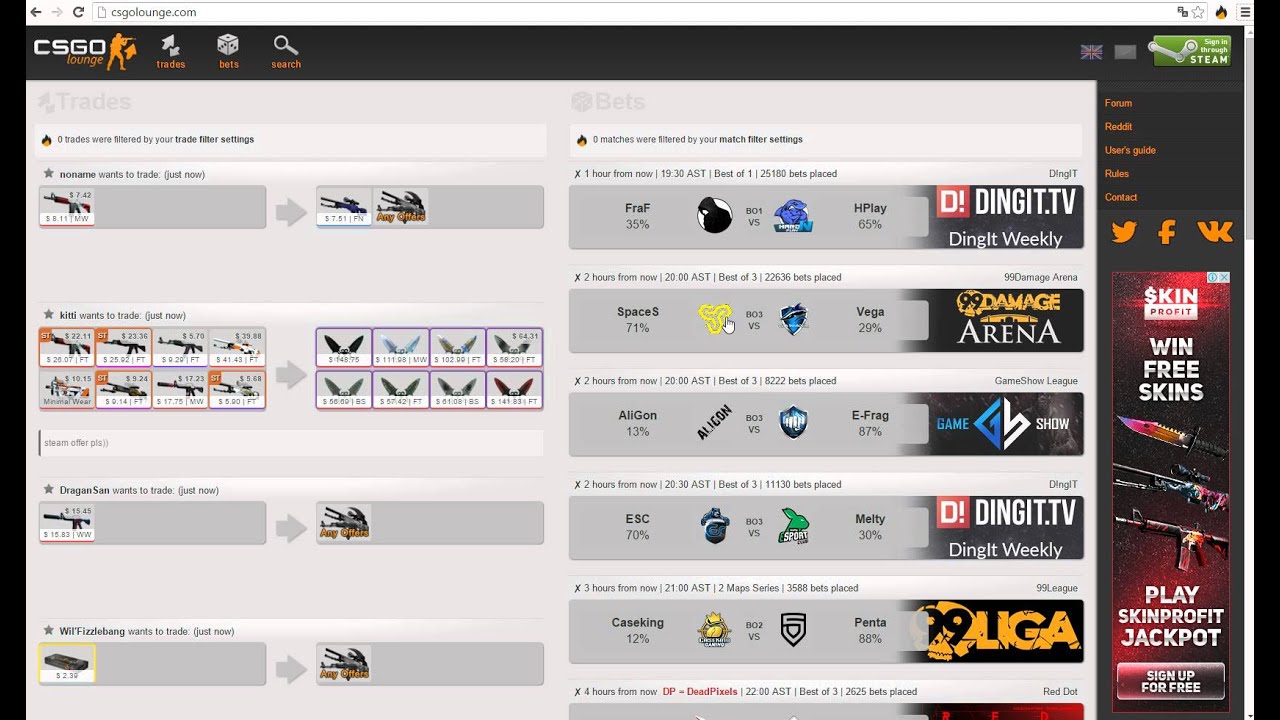Open the Rules link
The height and width of the screenshot is (720, 1280).
[1116, 174]
